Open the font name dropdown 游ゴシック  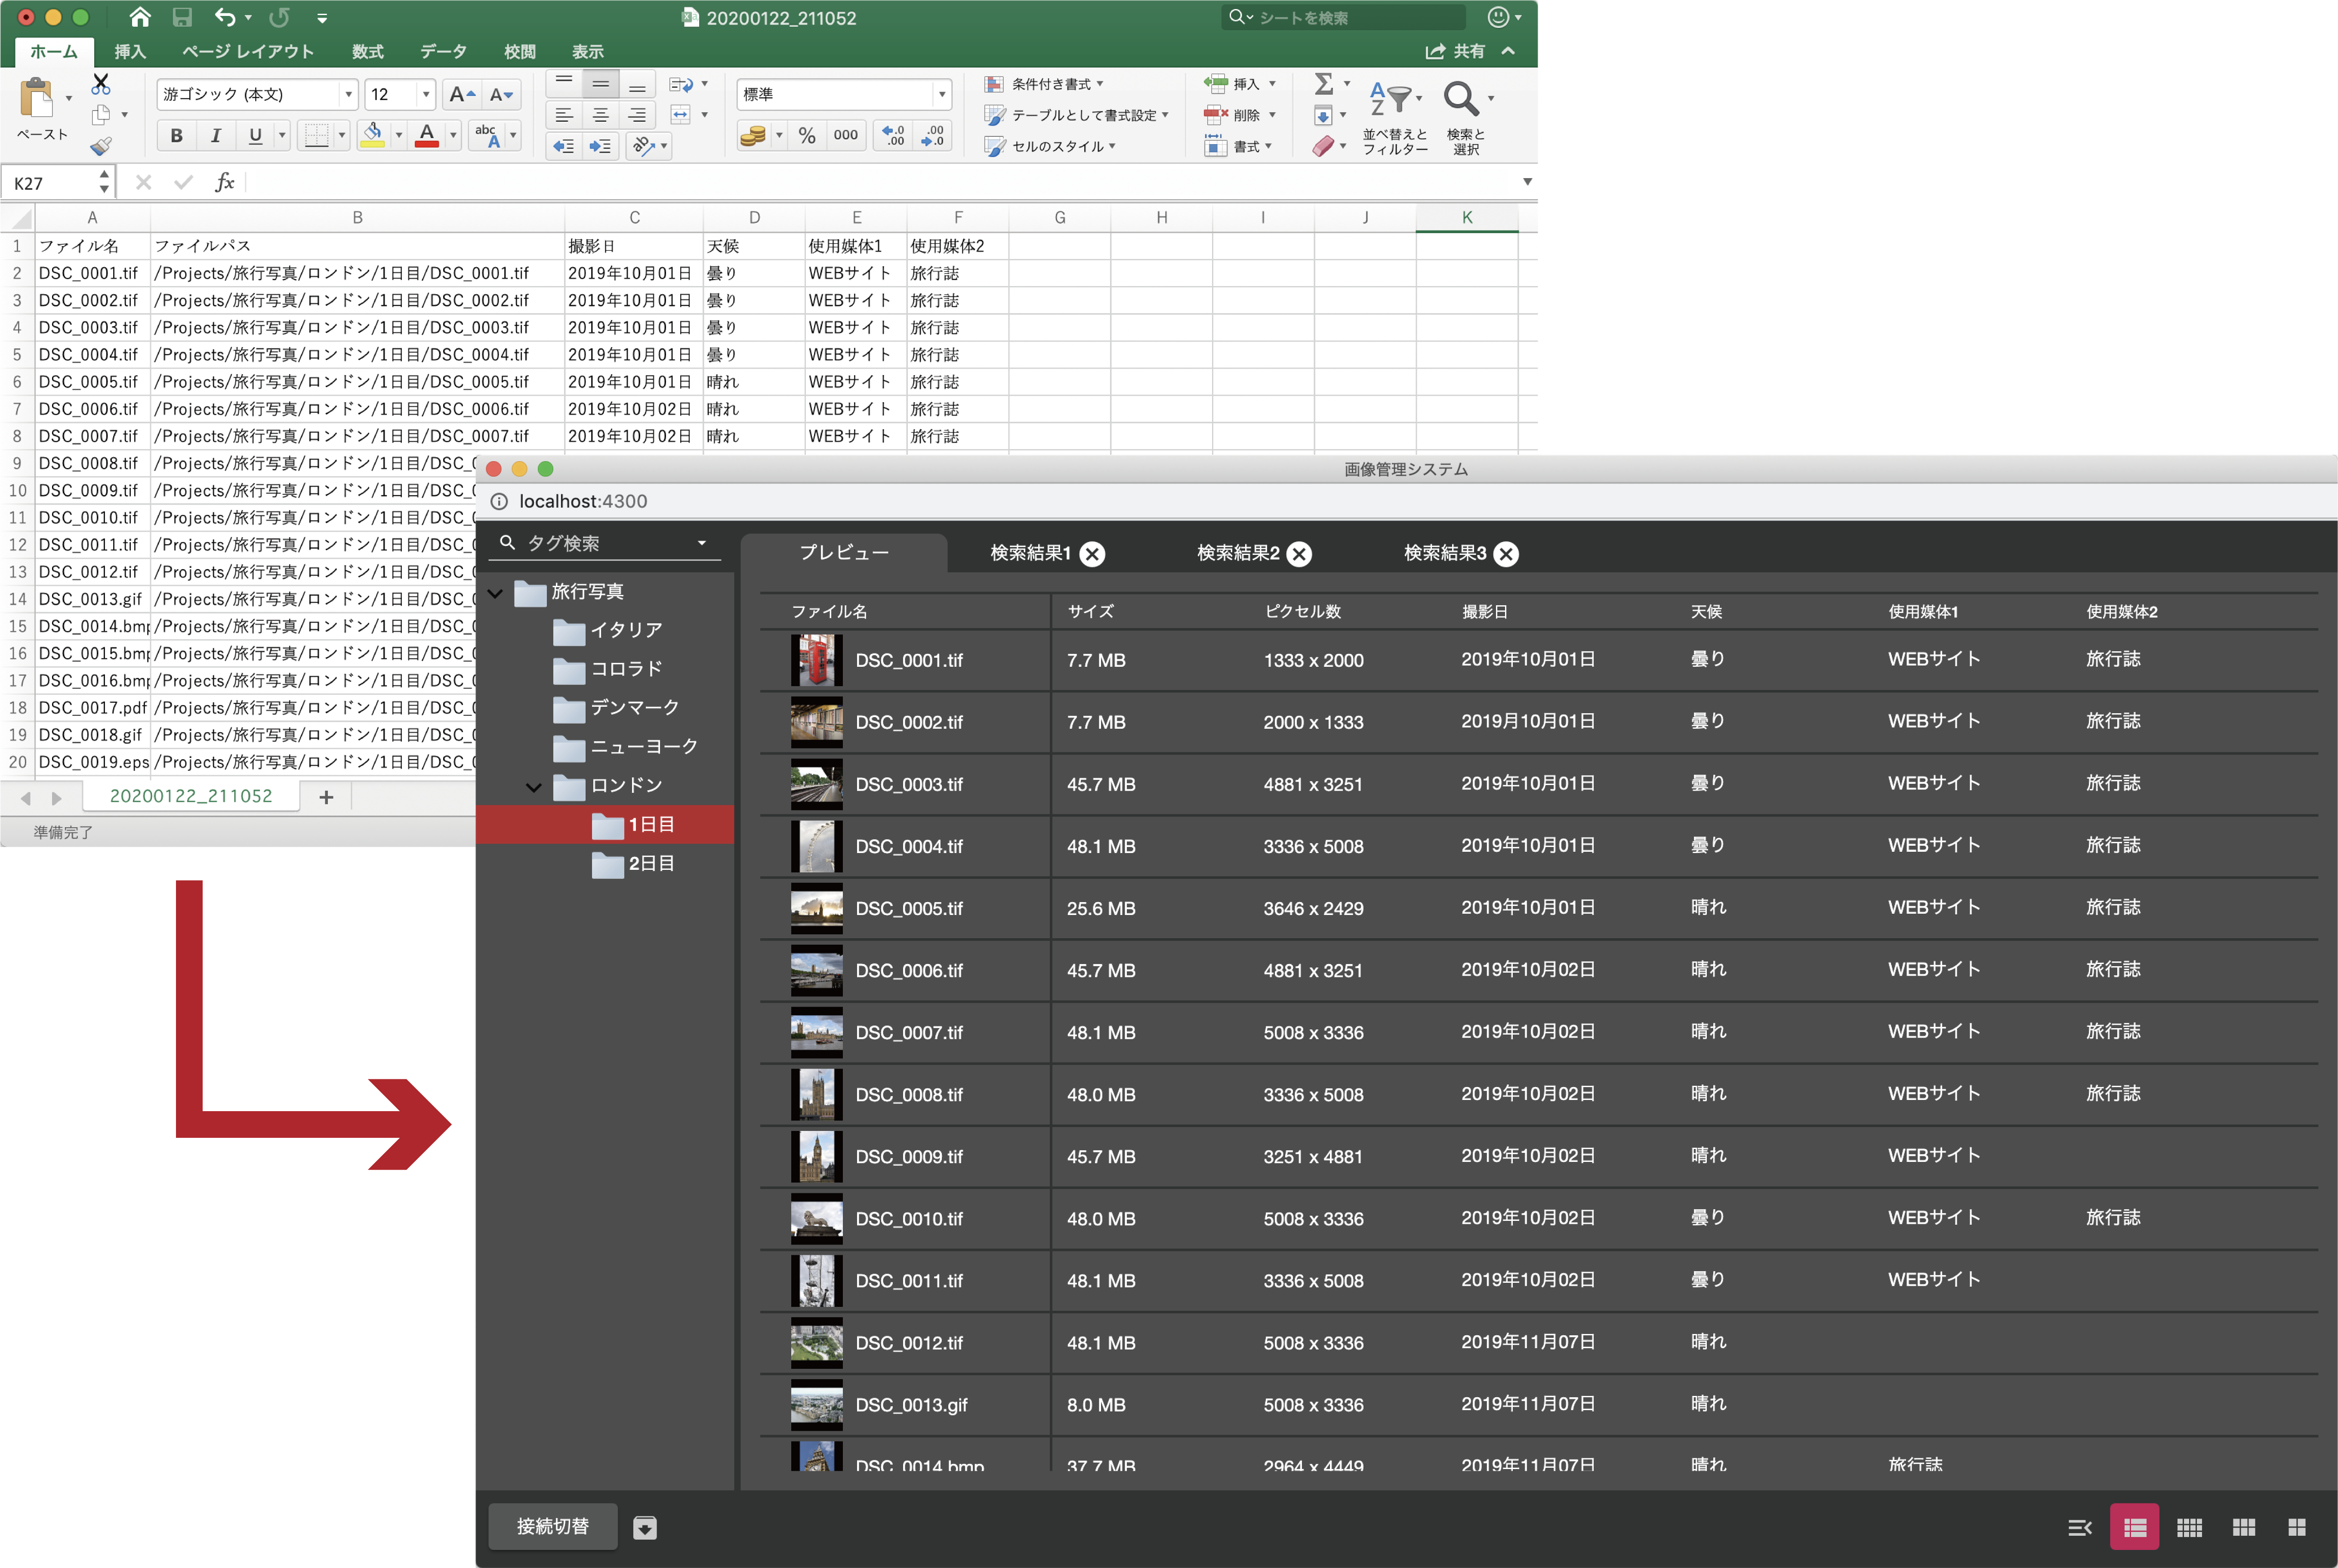[348, 95]
